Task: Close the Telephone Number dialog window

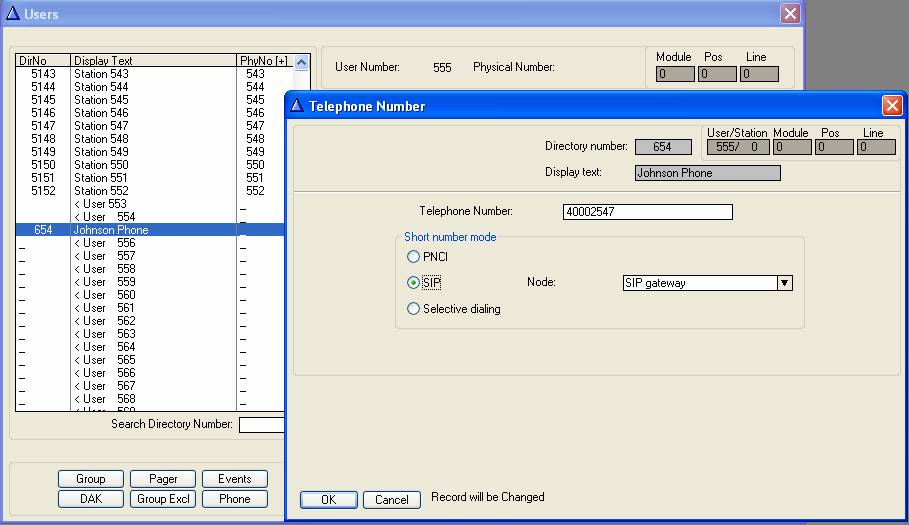Action: point(892,105)
